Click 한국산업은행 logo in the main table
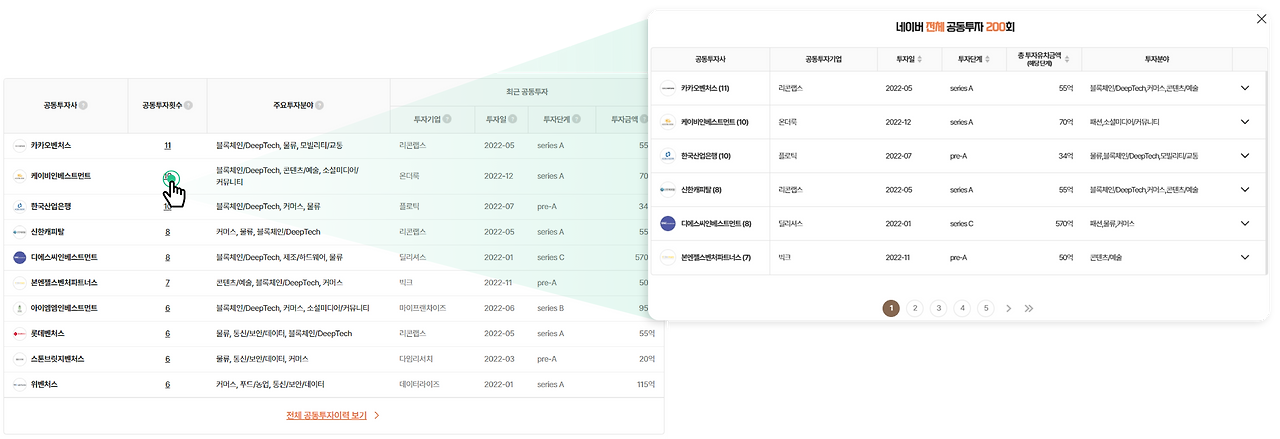 point(19,206)
